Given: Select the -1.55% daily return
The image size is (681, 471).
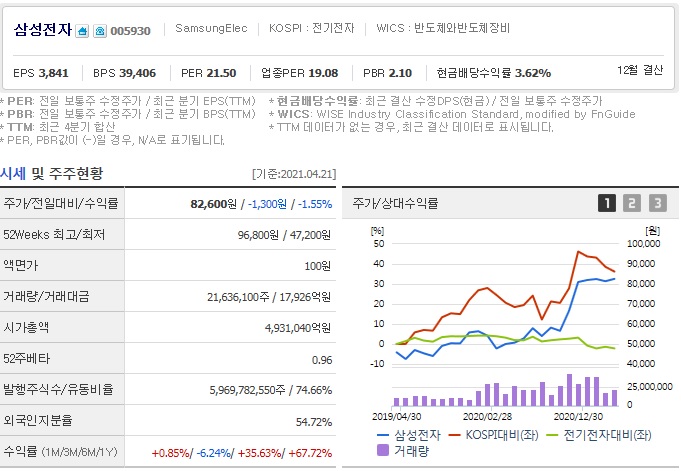Looking at the screenshot, I should coord(315,204).
